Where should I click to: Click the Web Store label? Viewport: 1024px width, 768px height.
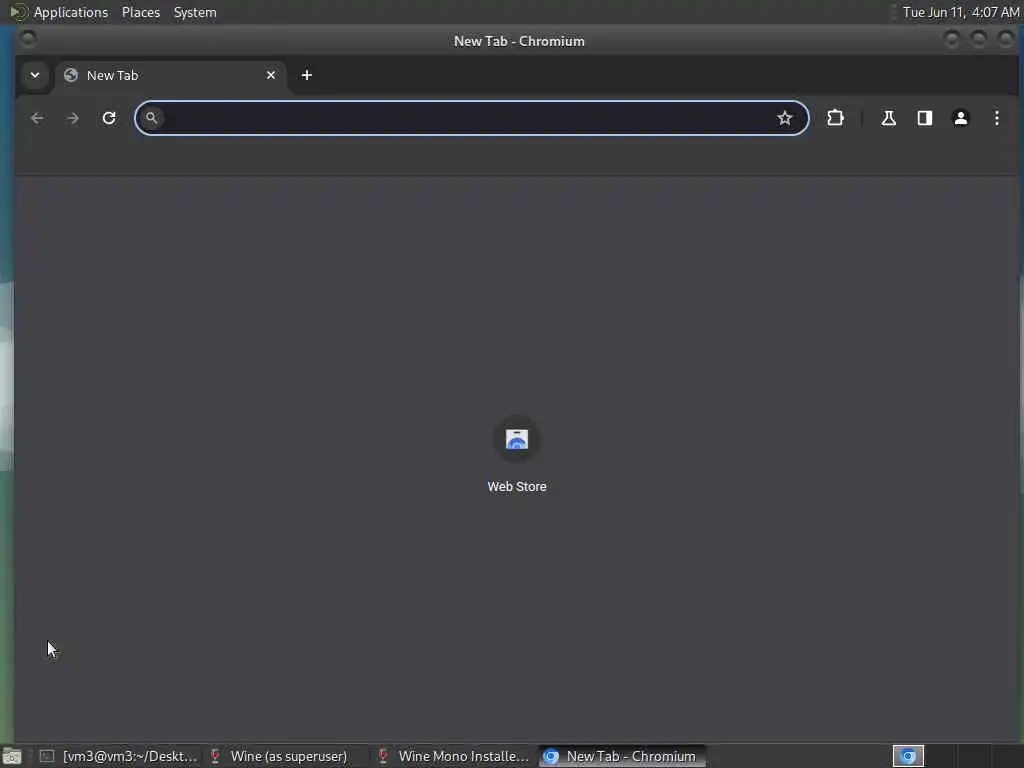pos(517,487)
